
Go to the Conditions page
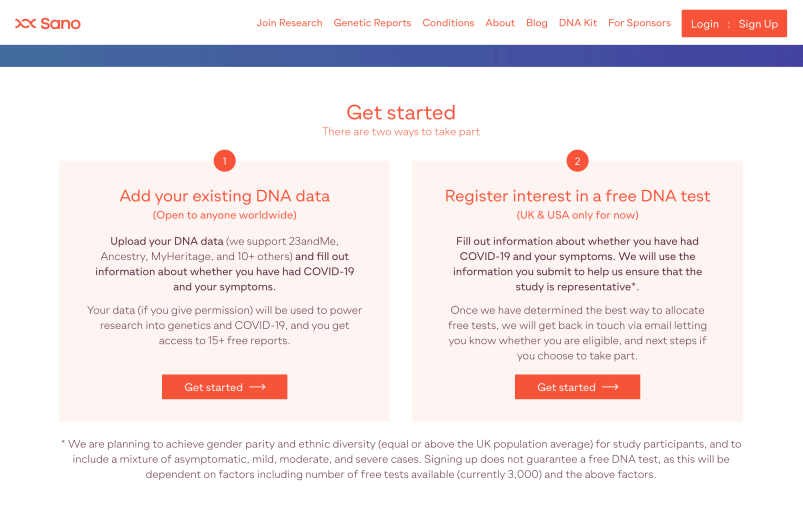click(x=448, y=23)
